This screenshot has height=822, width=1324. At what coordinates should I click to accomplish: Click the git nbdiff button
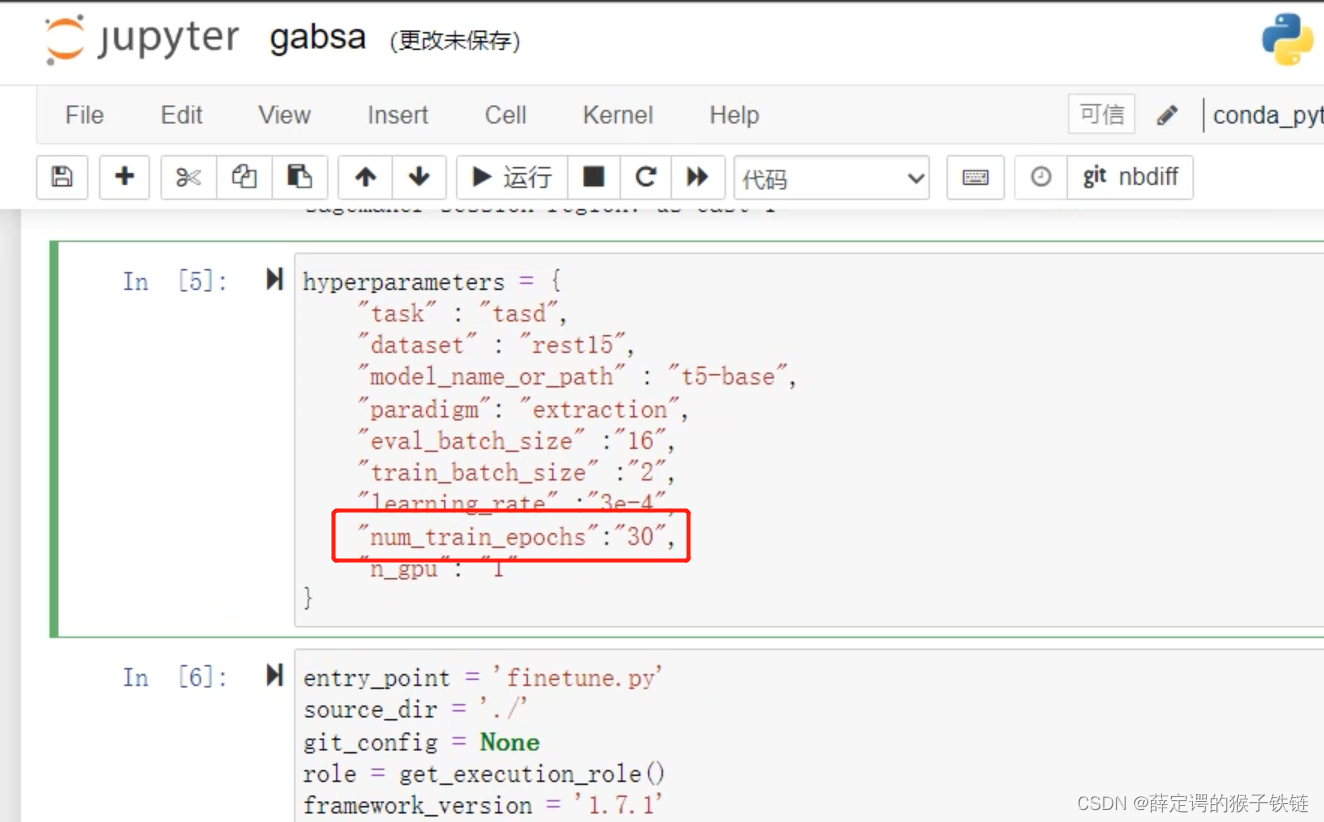1130,177
